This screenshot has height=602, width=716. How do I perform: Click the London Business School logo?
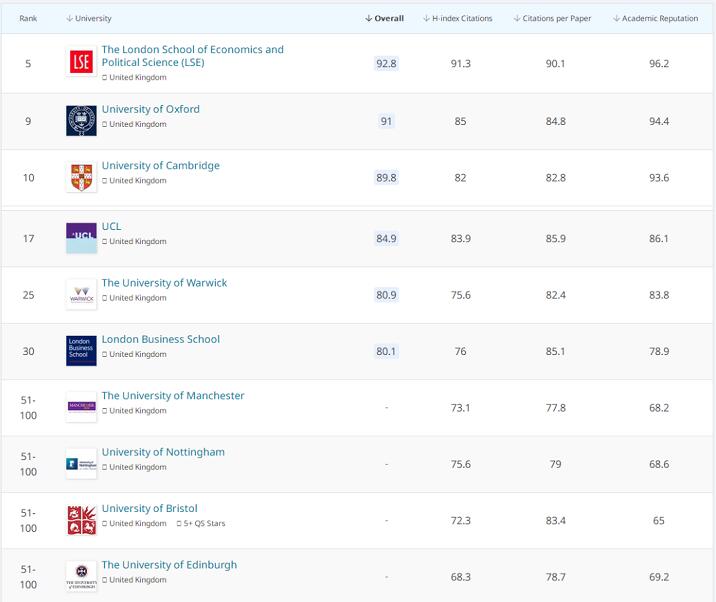[81, 347]
